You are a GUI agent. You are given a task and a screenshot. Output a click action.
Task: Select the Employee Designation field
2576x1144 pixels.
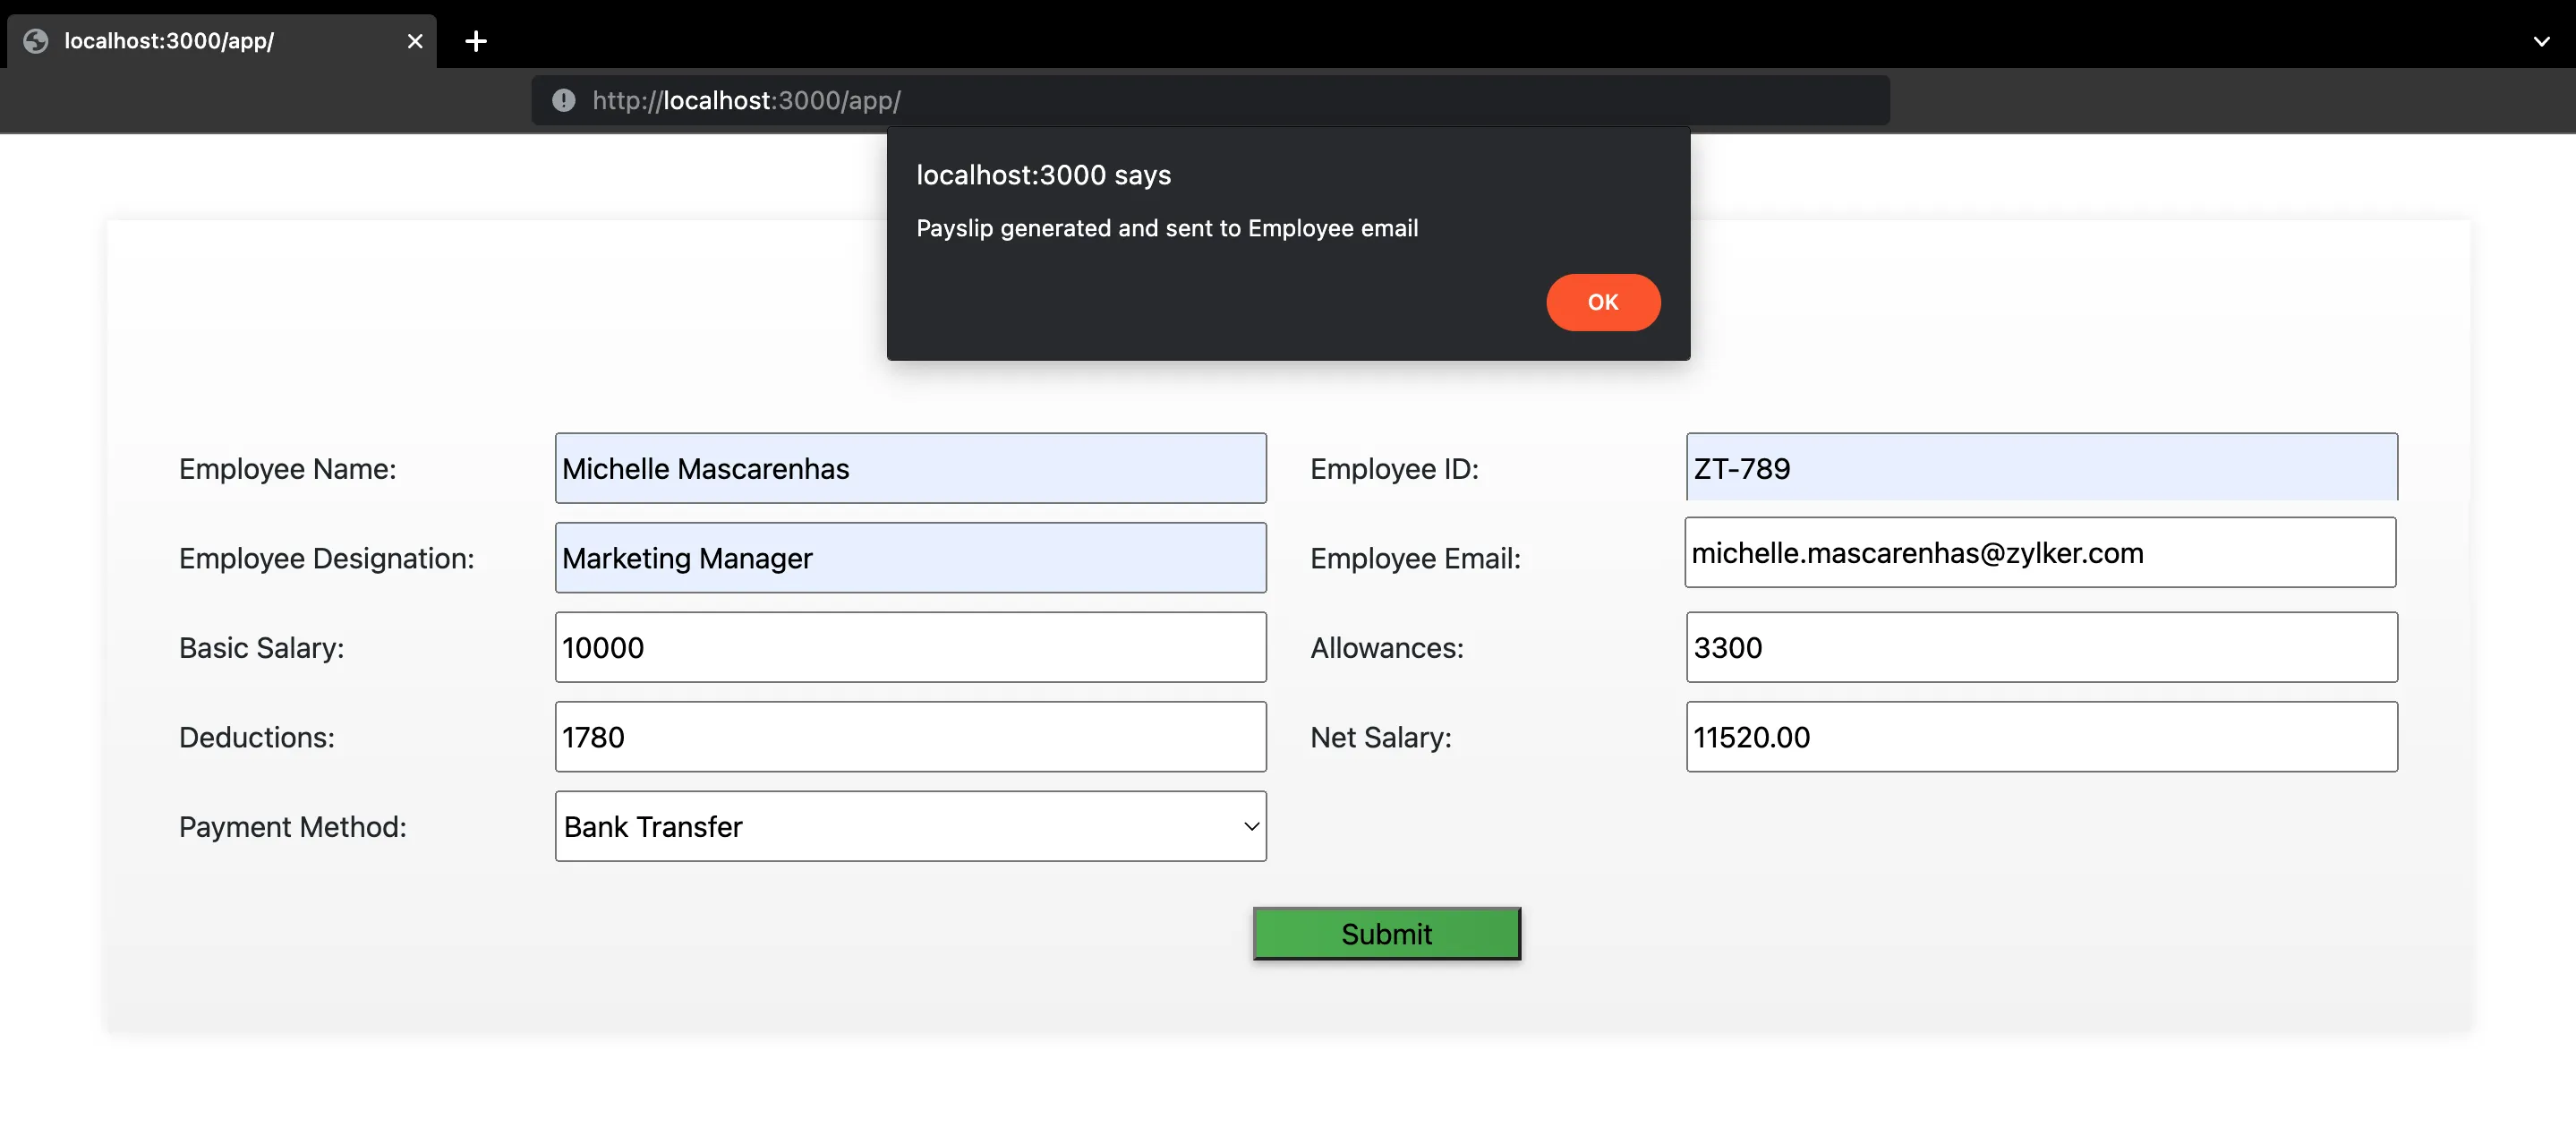910,558
